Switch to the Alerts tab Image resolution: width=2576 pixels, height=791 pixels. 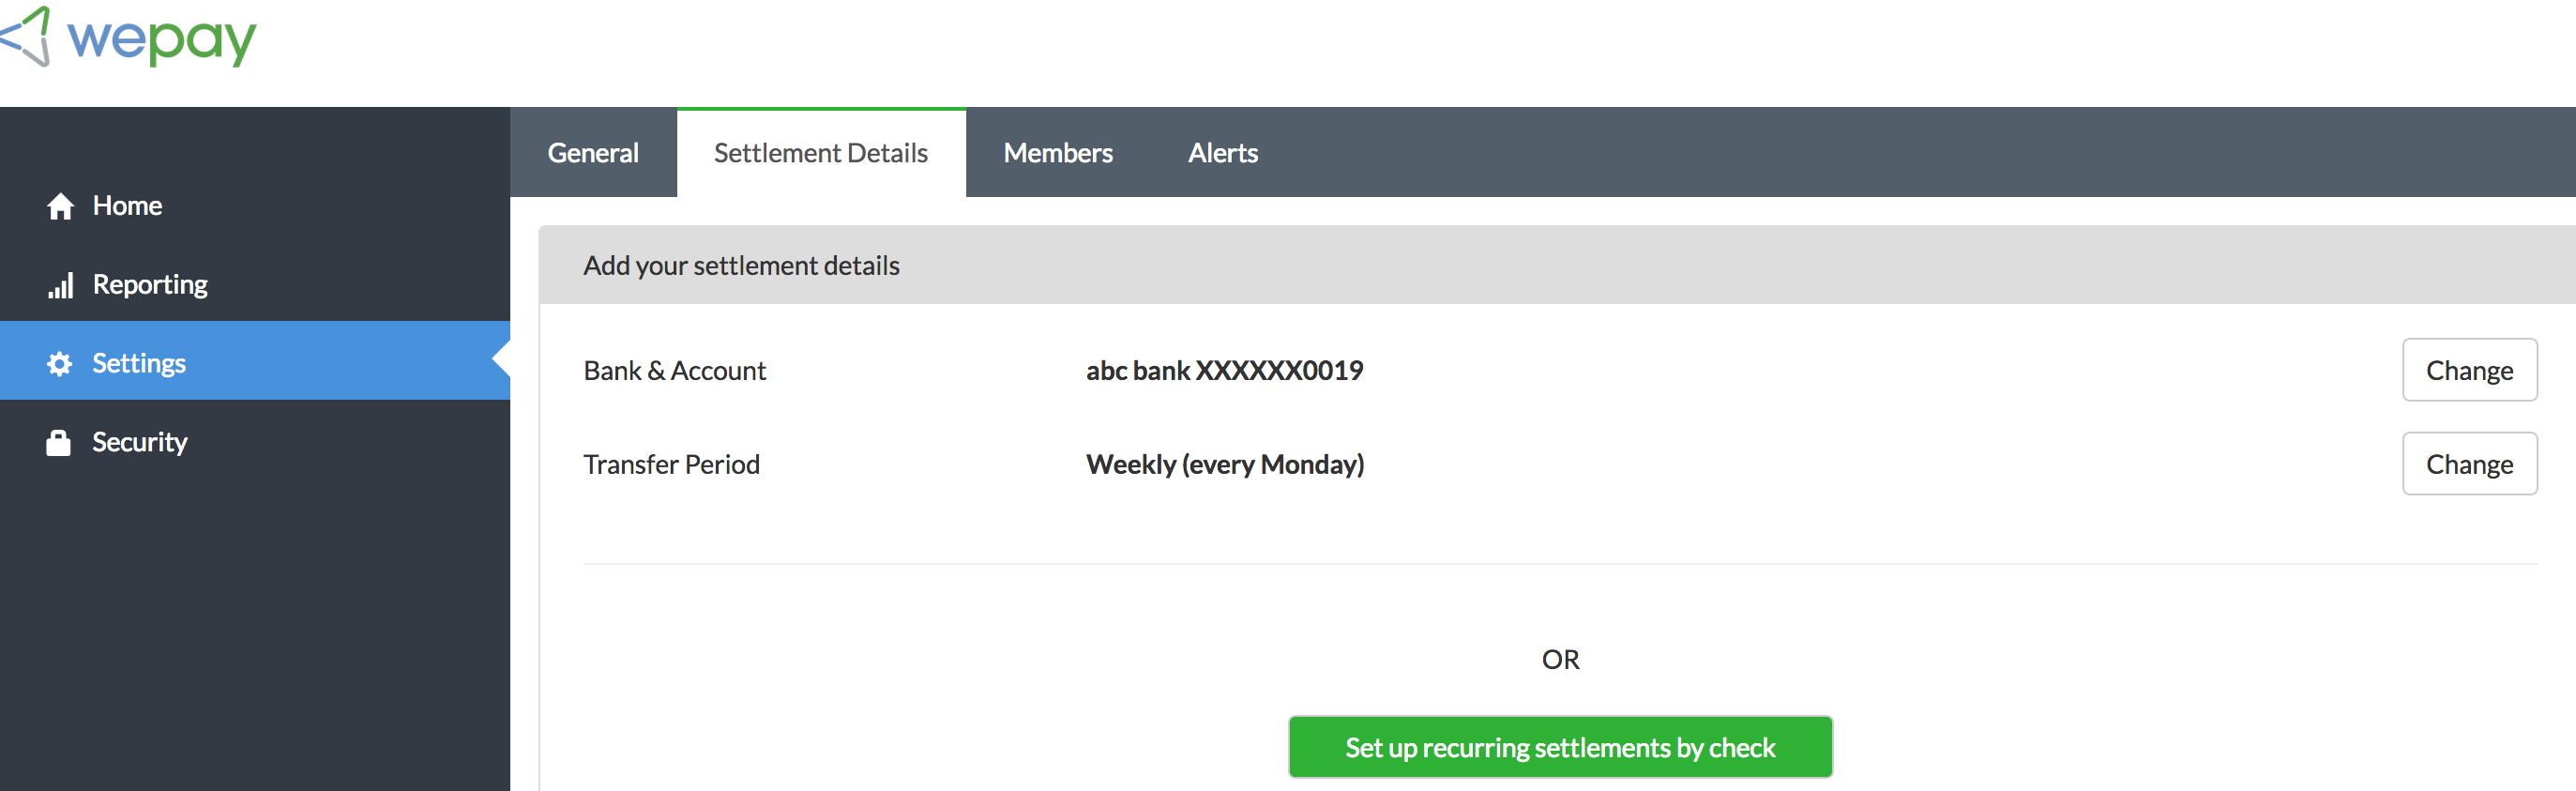1223,152
